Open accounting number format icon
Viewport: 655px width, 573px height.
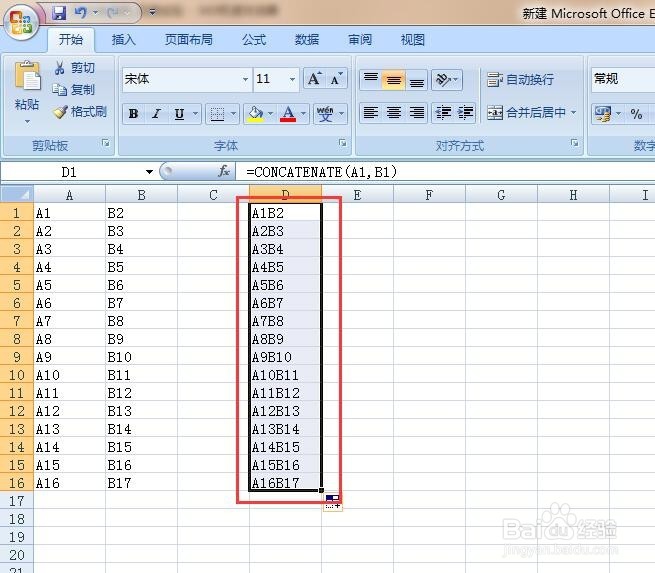[603, 114]
